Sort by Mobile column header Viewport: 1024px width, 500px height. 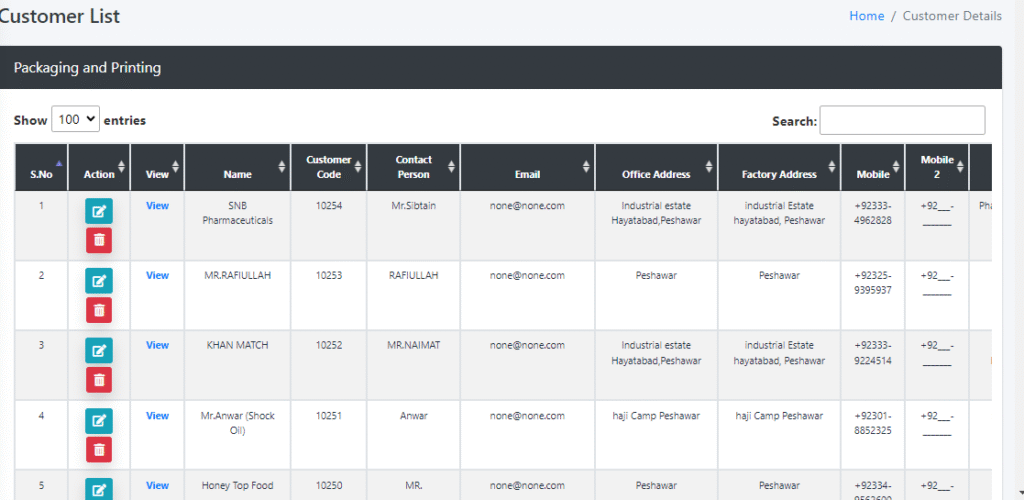[873, 168]
